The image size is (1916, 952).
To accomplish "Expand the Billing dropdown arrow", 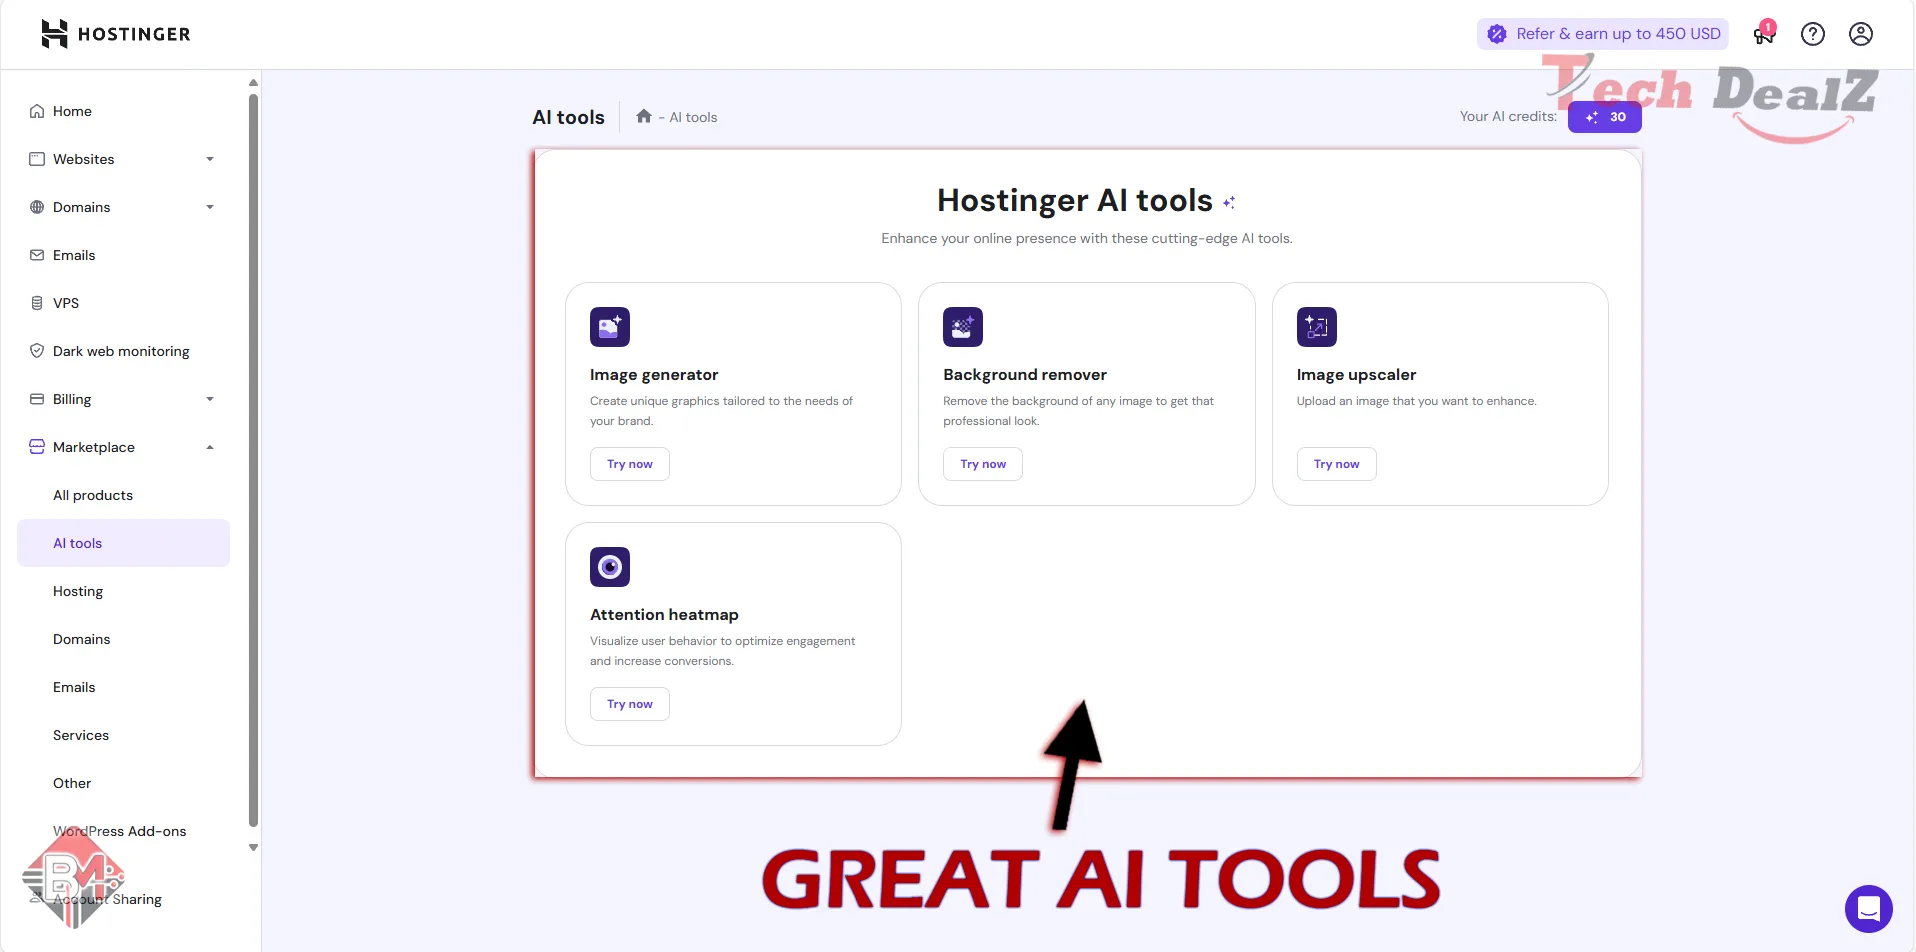I will [210, 399].
